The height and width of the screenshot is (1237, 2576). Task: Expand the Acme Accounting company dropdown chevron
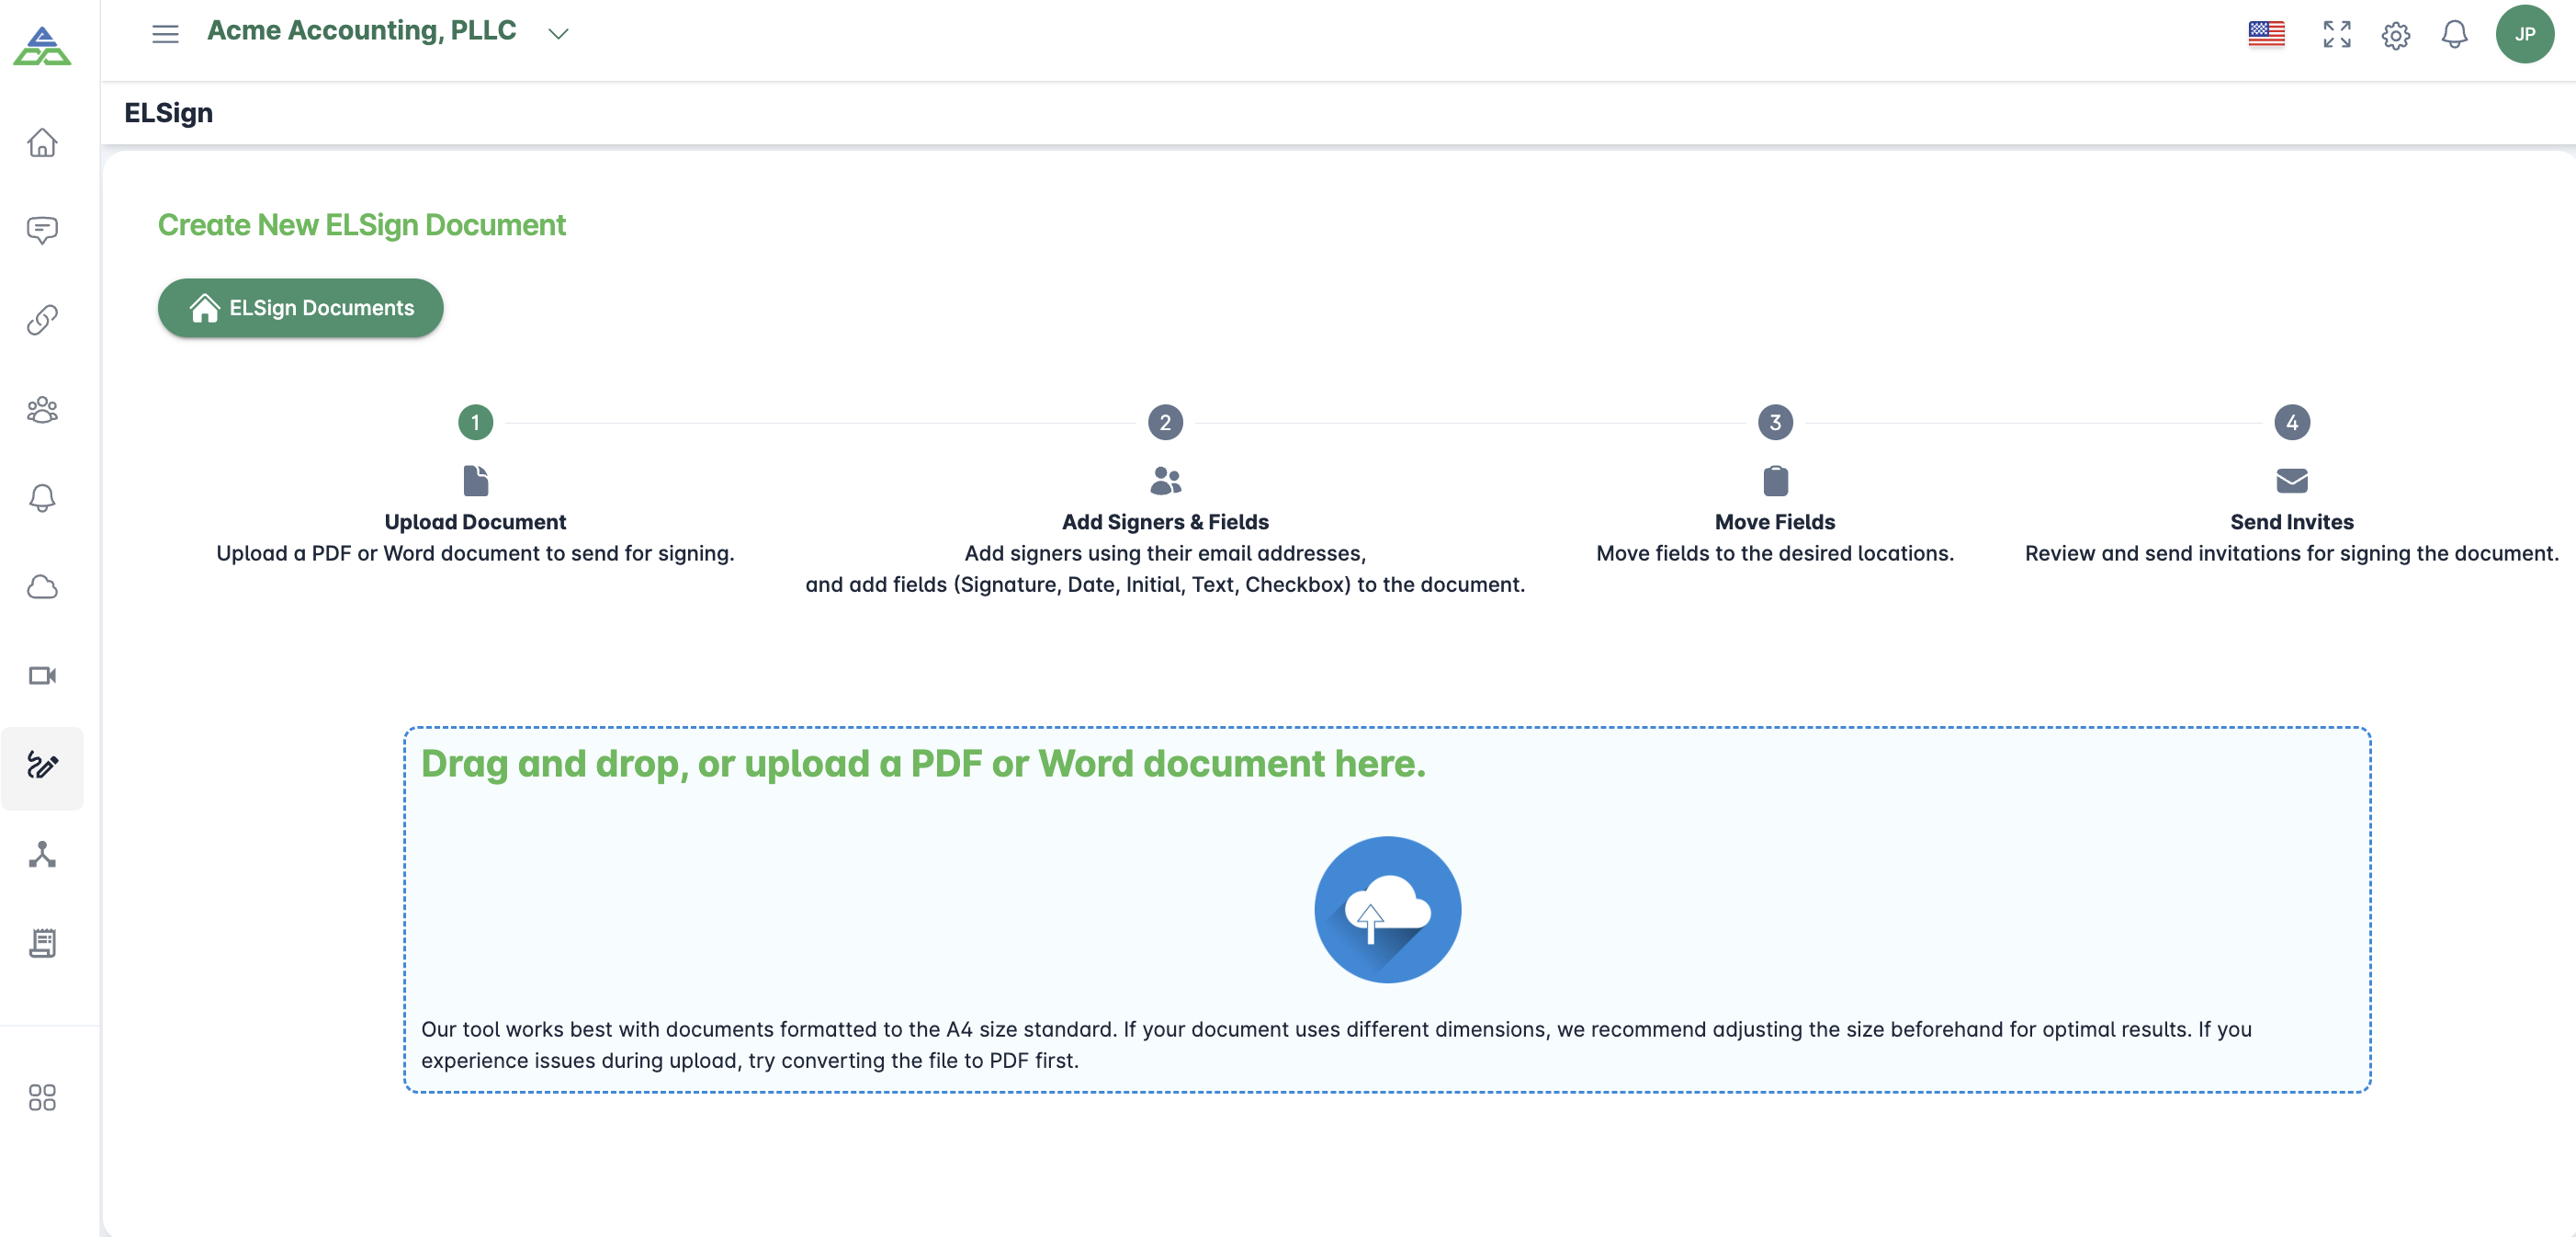tap(558, 34)
